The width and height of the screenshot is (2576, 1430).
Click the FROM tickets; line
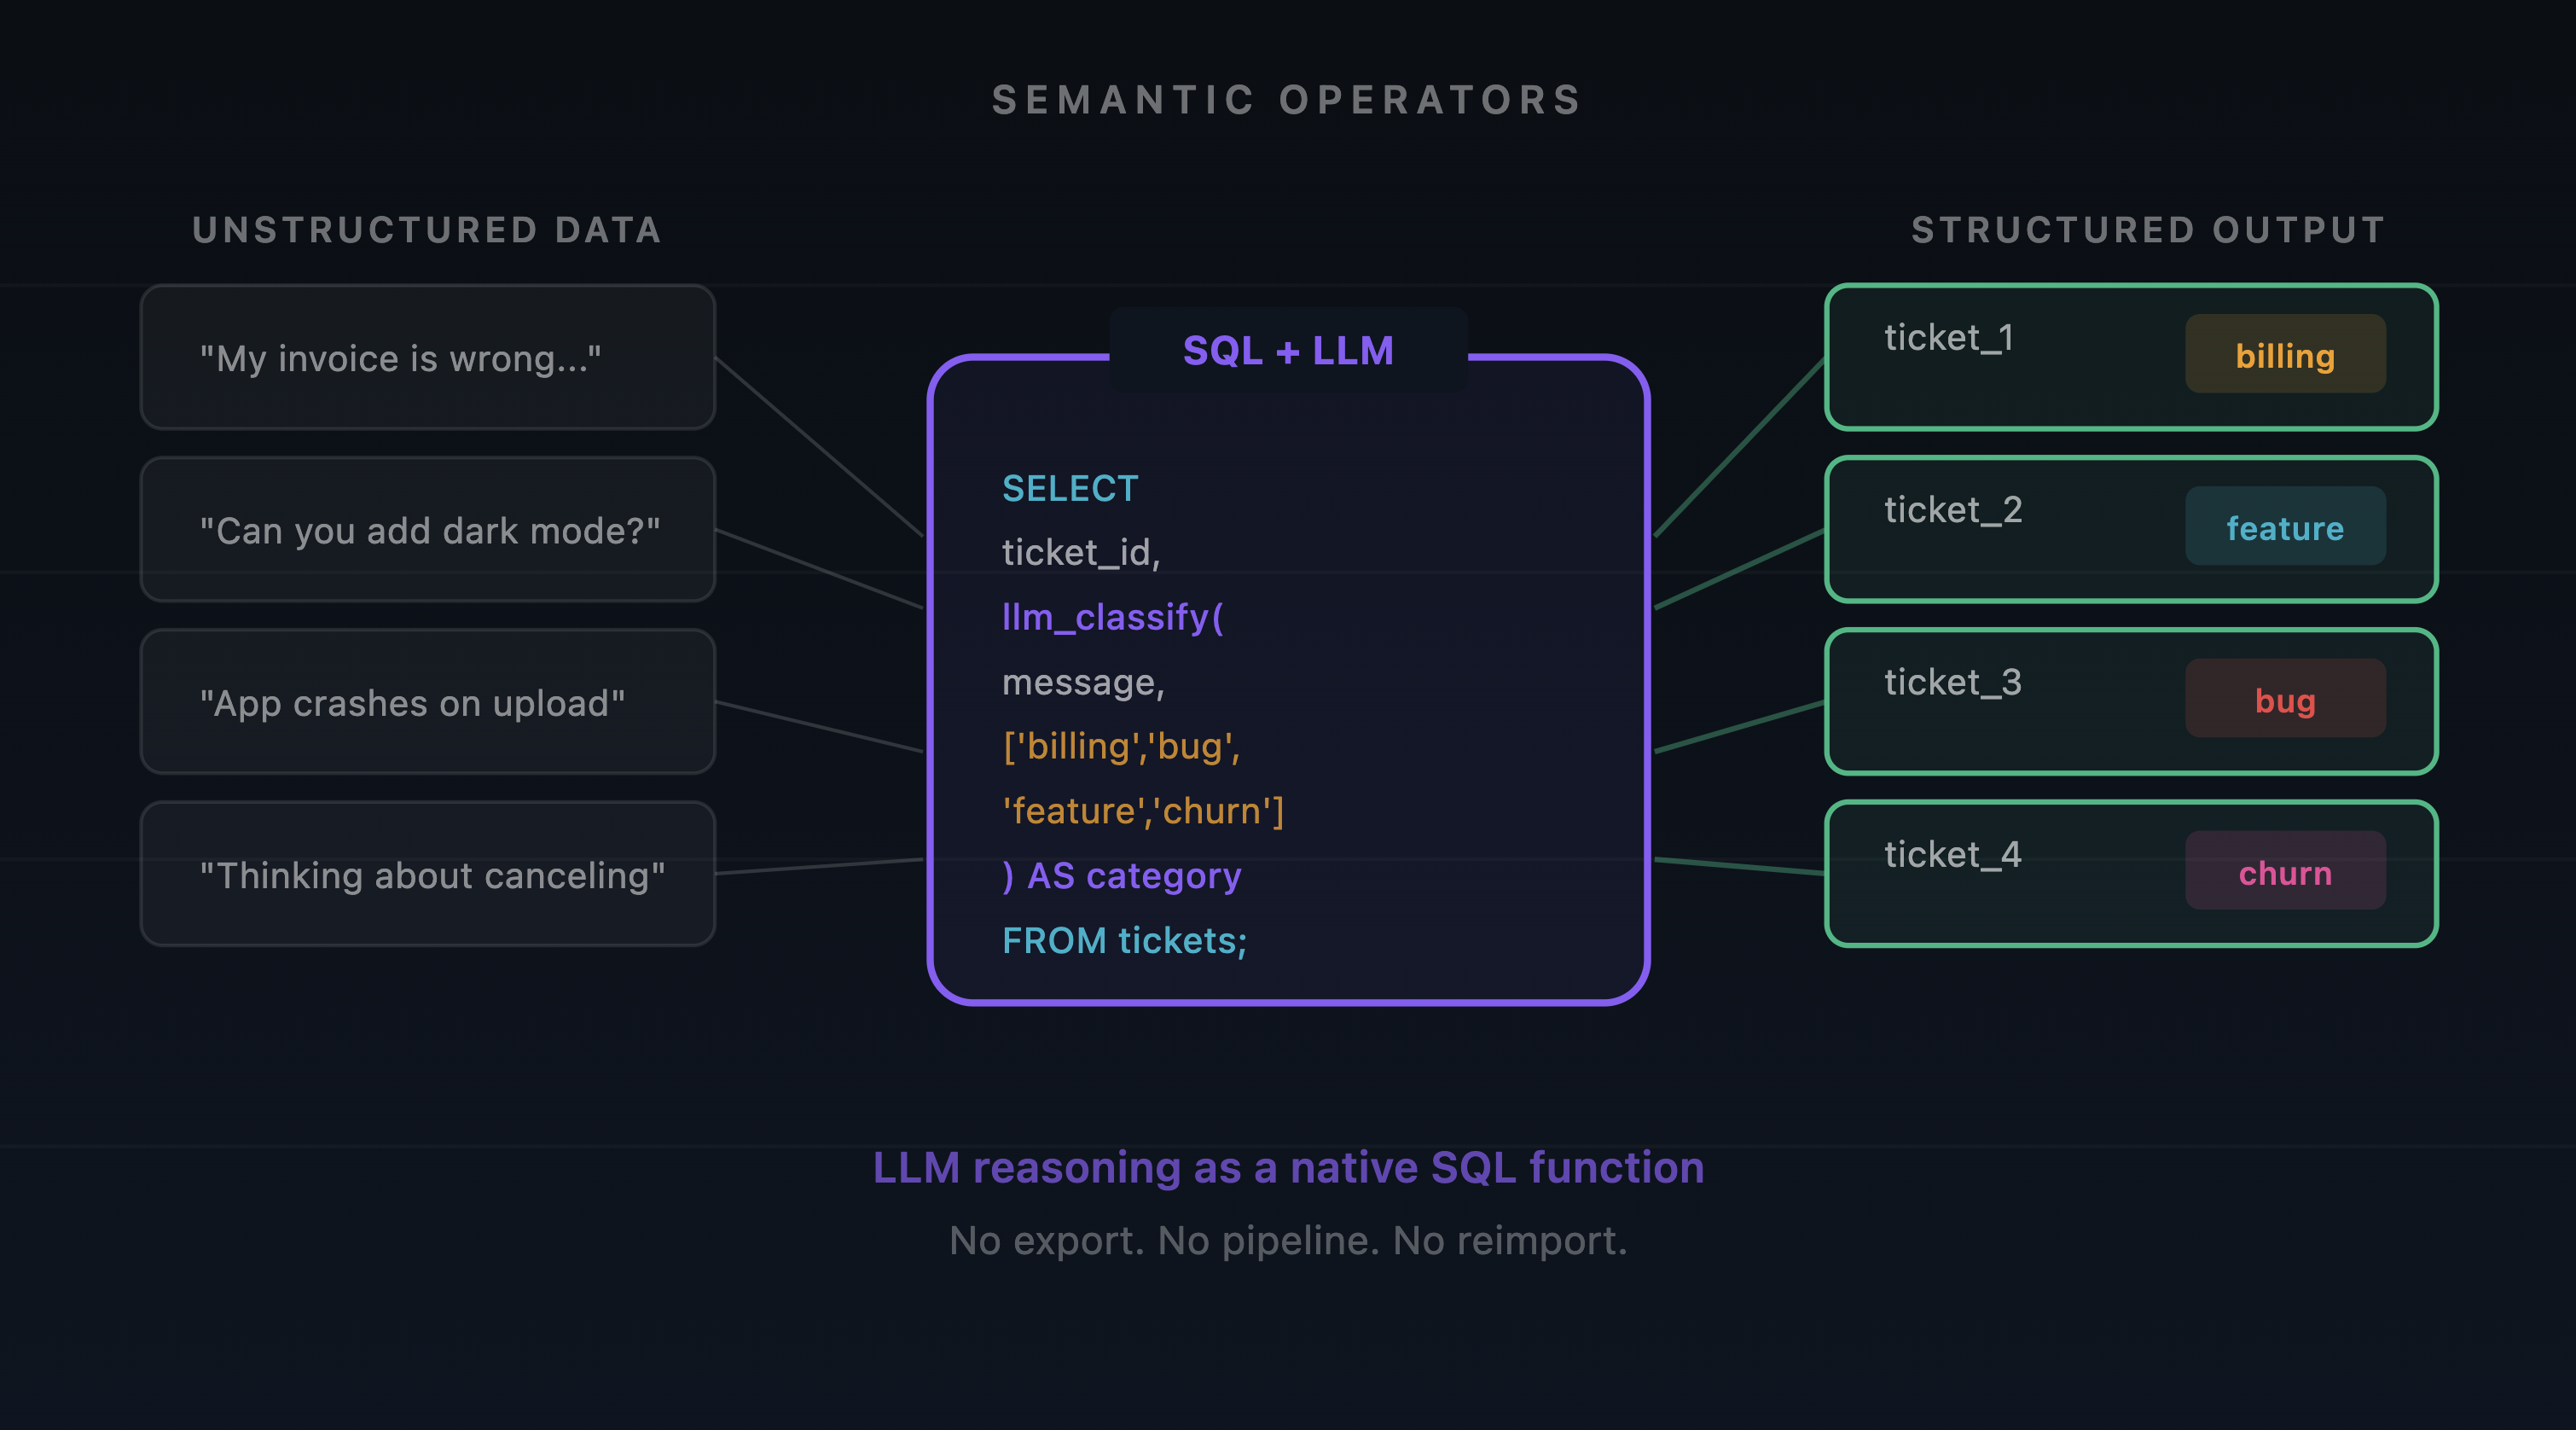[1124, 940]
